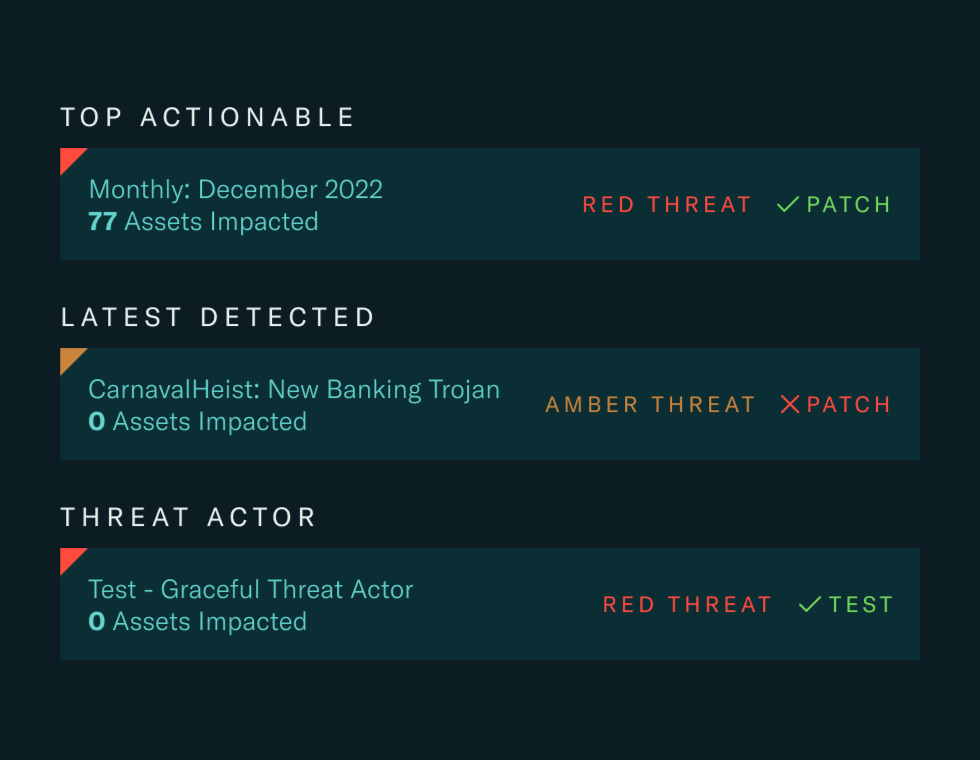Screen dimensions: 980x760
Task: Toggle the PATCH status on the CarnavalHeist threat
Action: (x=835, y=405)
